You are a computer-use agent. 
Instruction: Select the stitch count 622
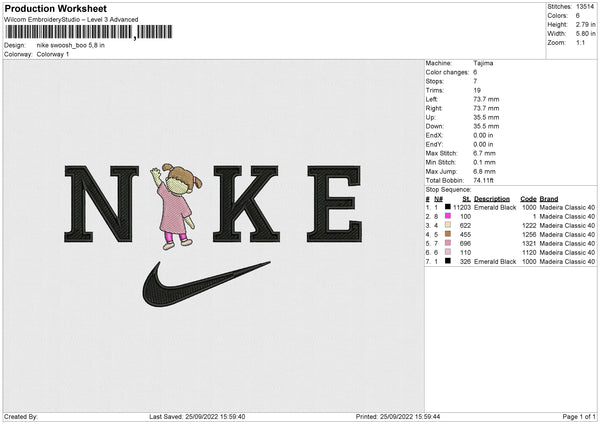tap(465, 225)
